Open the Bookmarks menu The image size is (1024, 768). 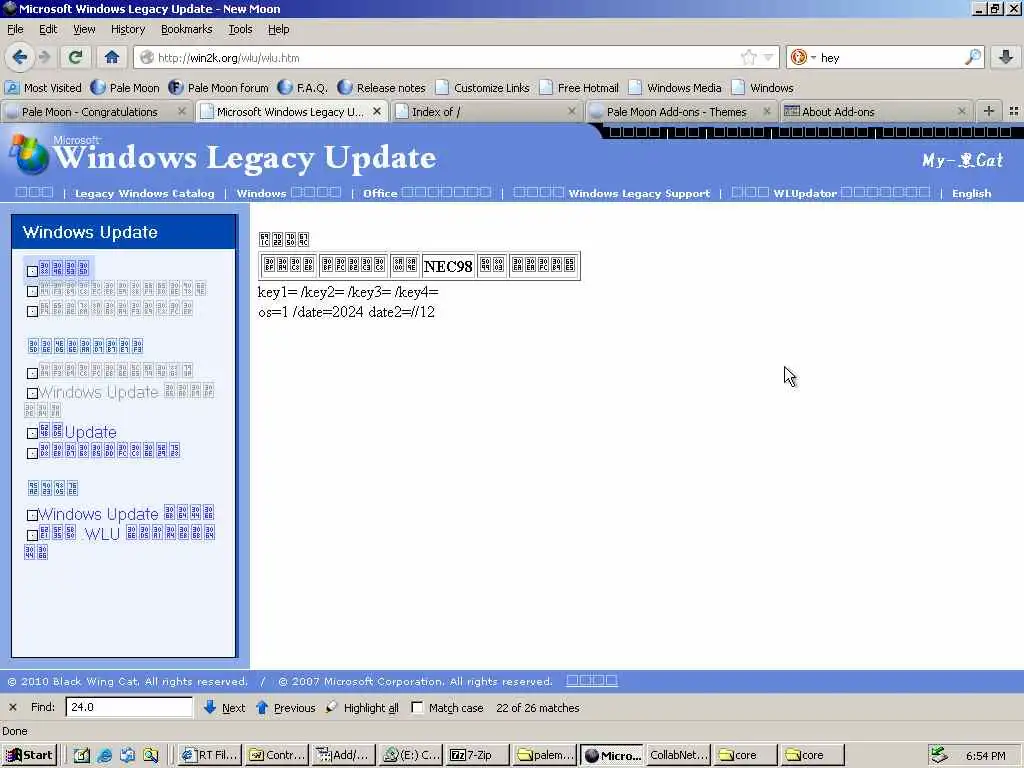(187, 29)
